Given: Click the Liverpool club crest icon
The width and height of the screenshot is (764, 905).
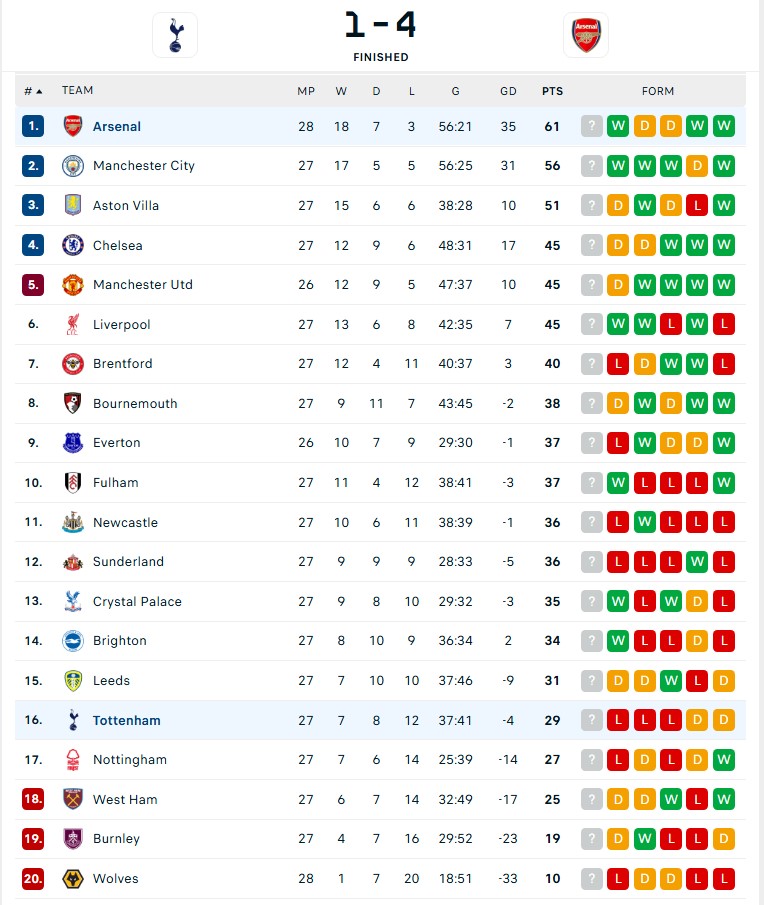Looking at the screenshot, I should [73, 324].
